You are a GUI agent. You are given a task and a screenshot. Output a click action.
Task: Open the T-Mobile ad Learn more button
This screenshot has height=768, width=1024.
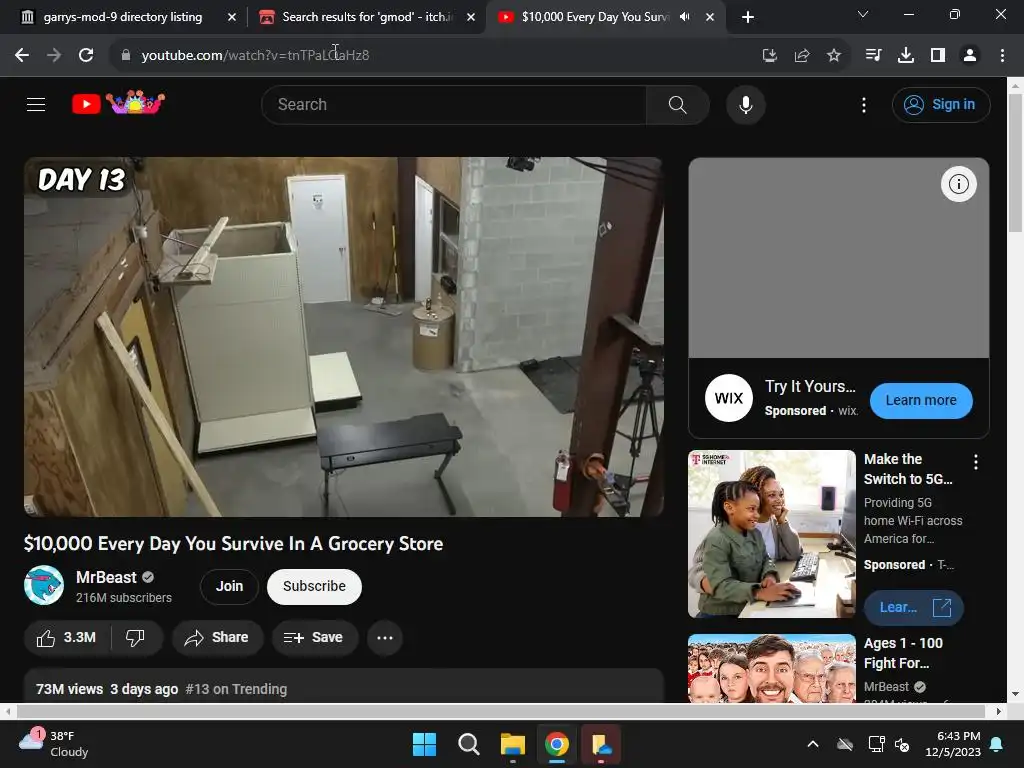(914, 608)
